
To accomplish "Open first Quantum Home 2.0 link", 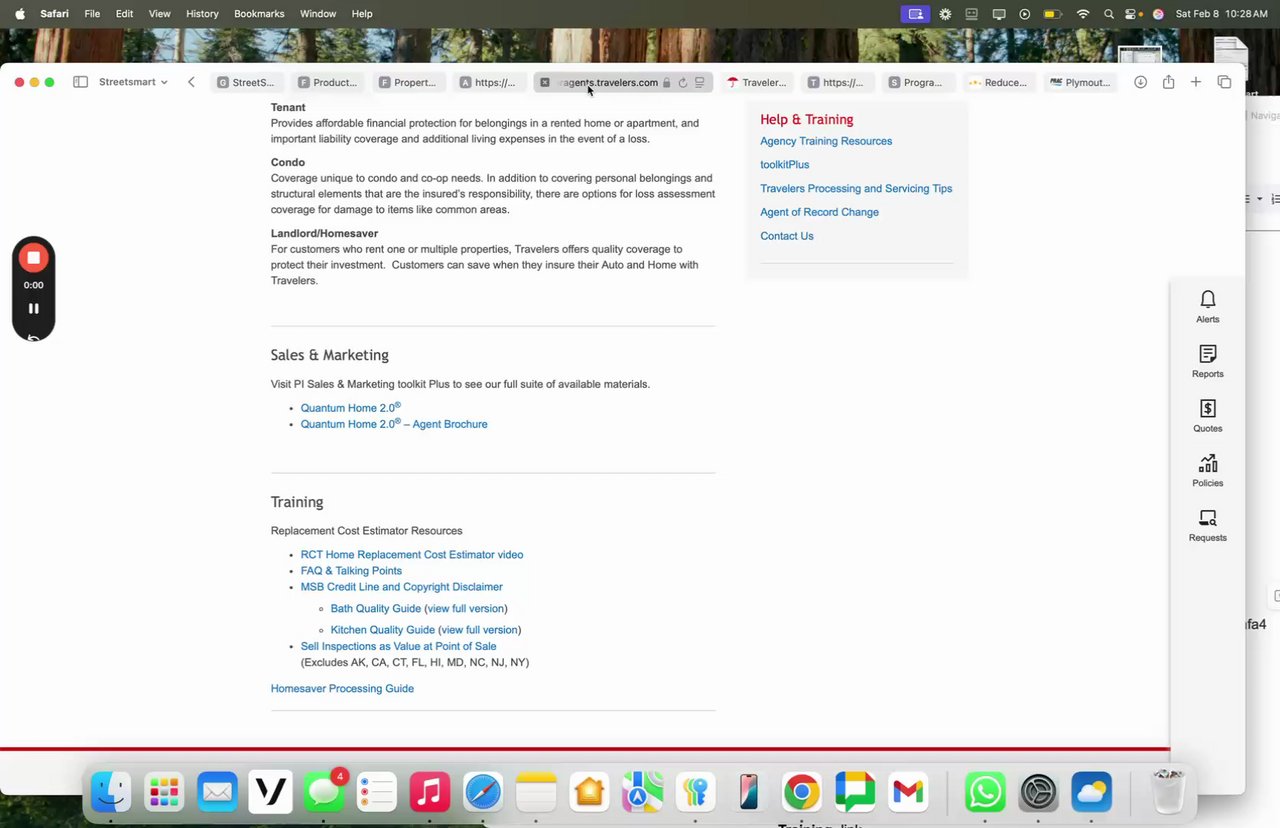I will click(x=351, y=407).
